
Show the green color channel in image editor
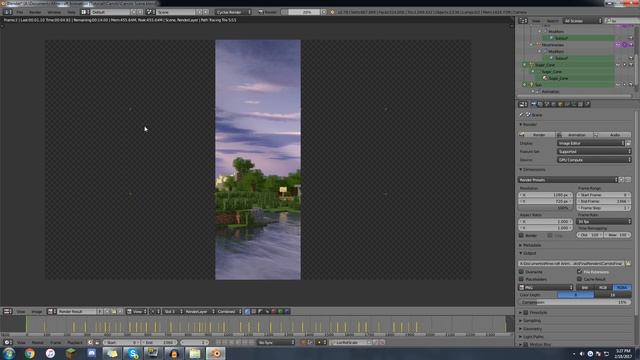[x=280, y=311]
